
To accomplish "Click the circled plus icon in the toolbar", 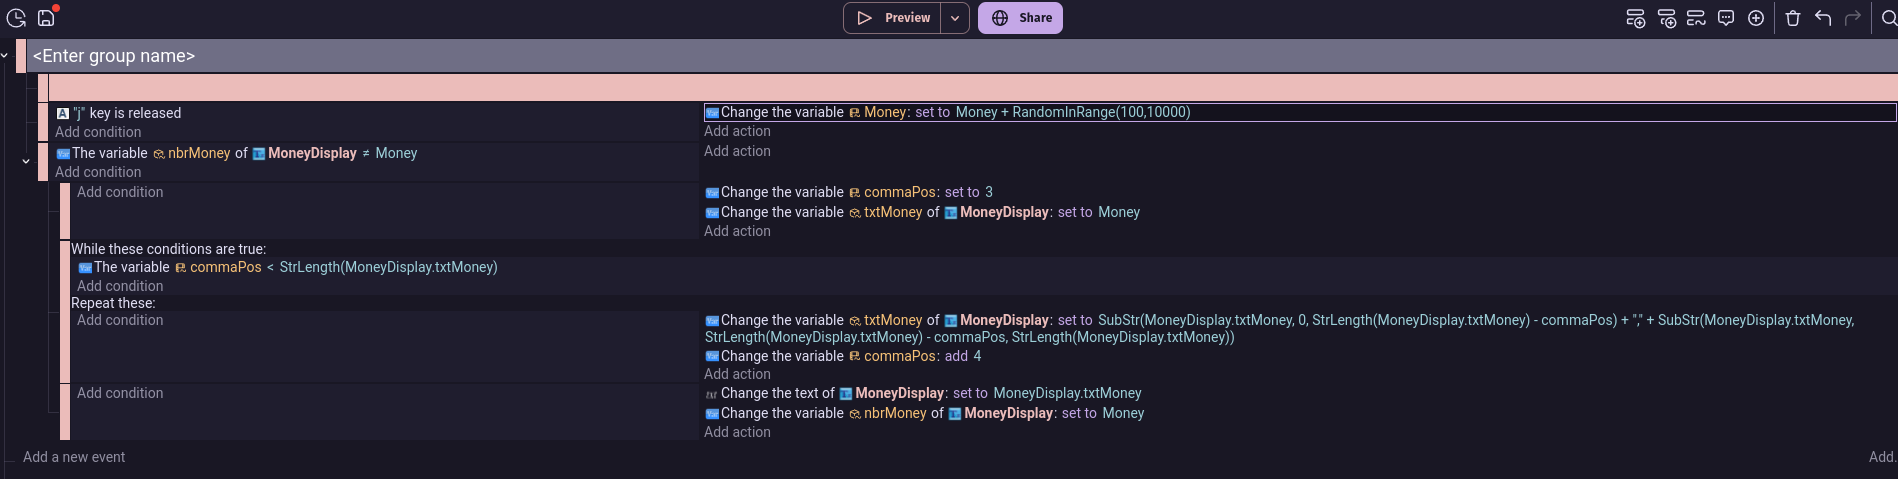I will pyautogui.click(x=1756, y=18).
